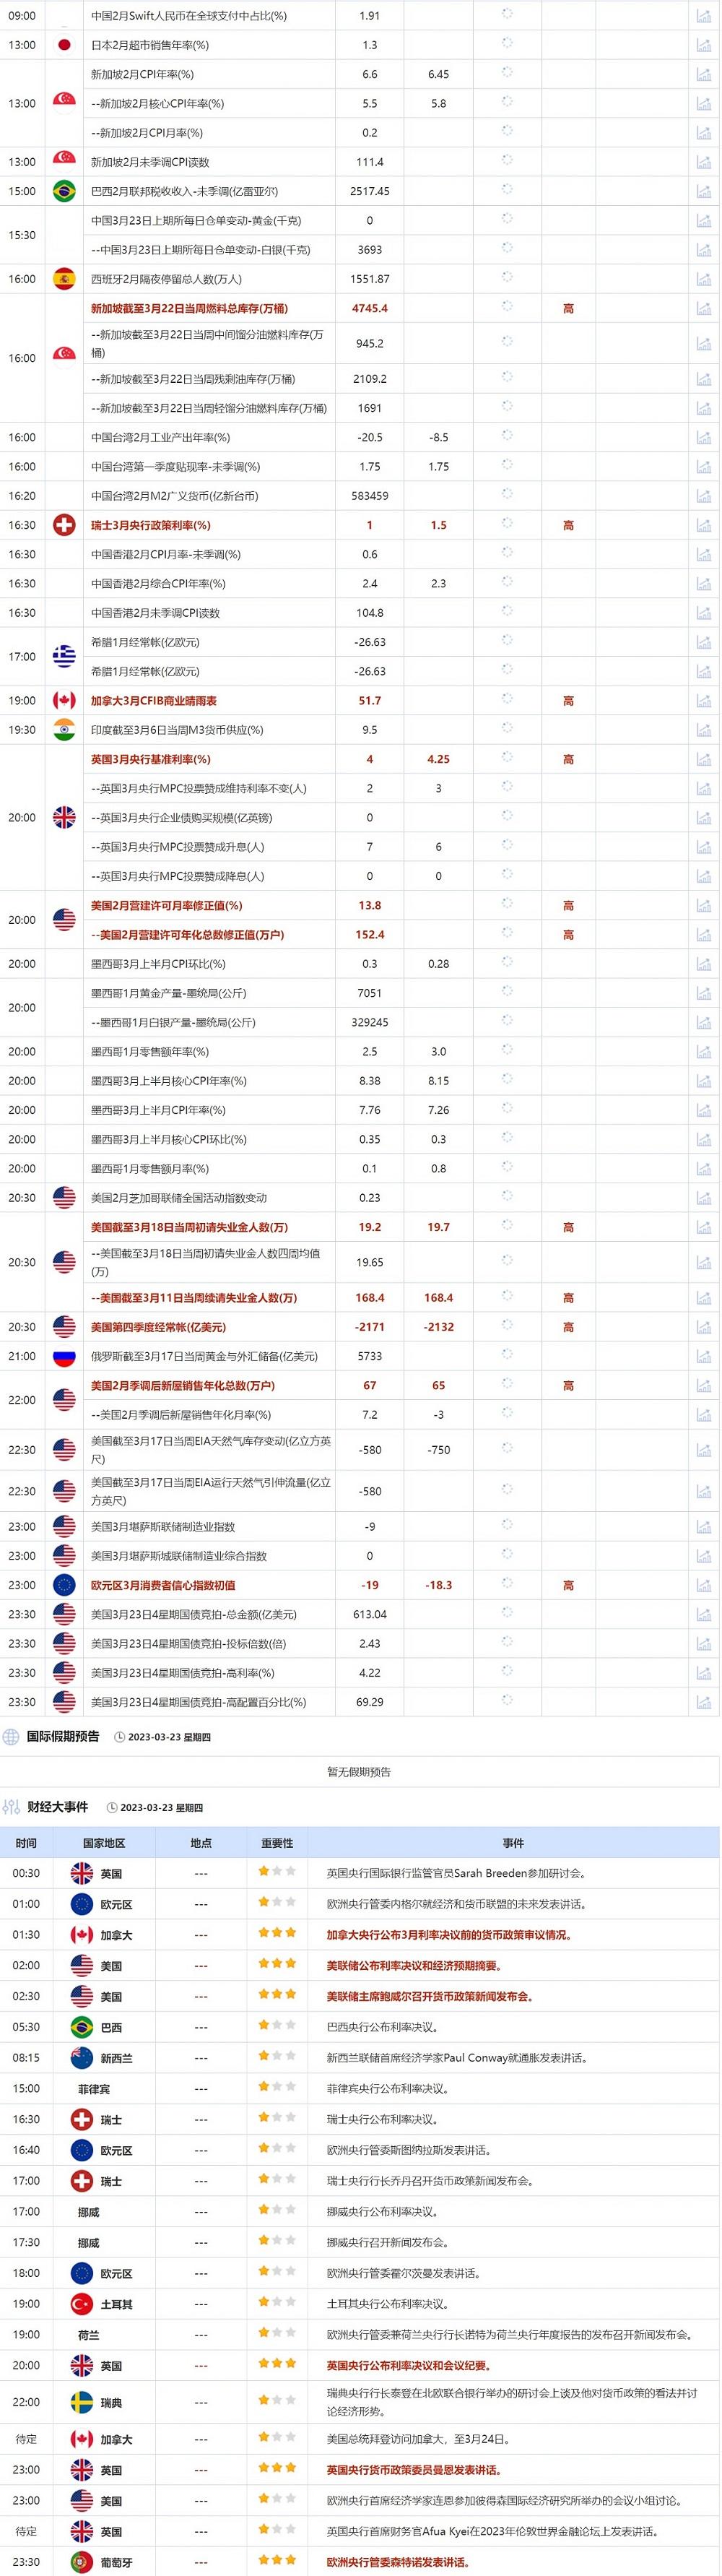Open chart icon for 瑞士3月央行政策利率 row
The image size is (722, 2576).
(x=704, y=525)
